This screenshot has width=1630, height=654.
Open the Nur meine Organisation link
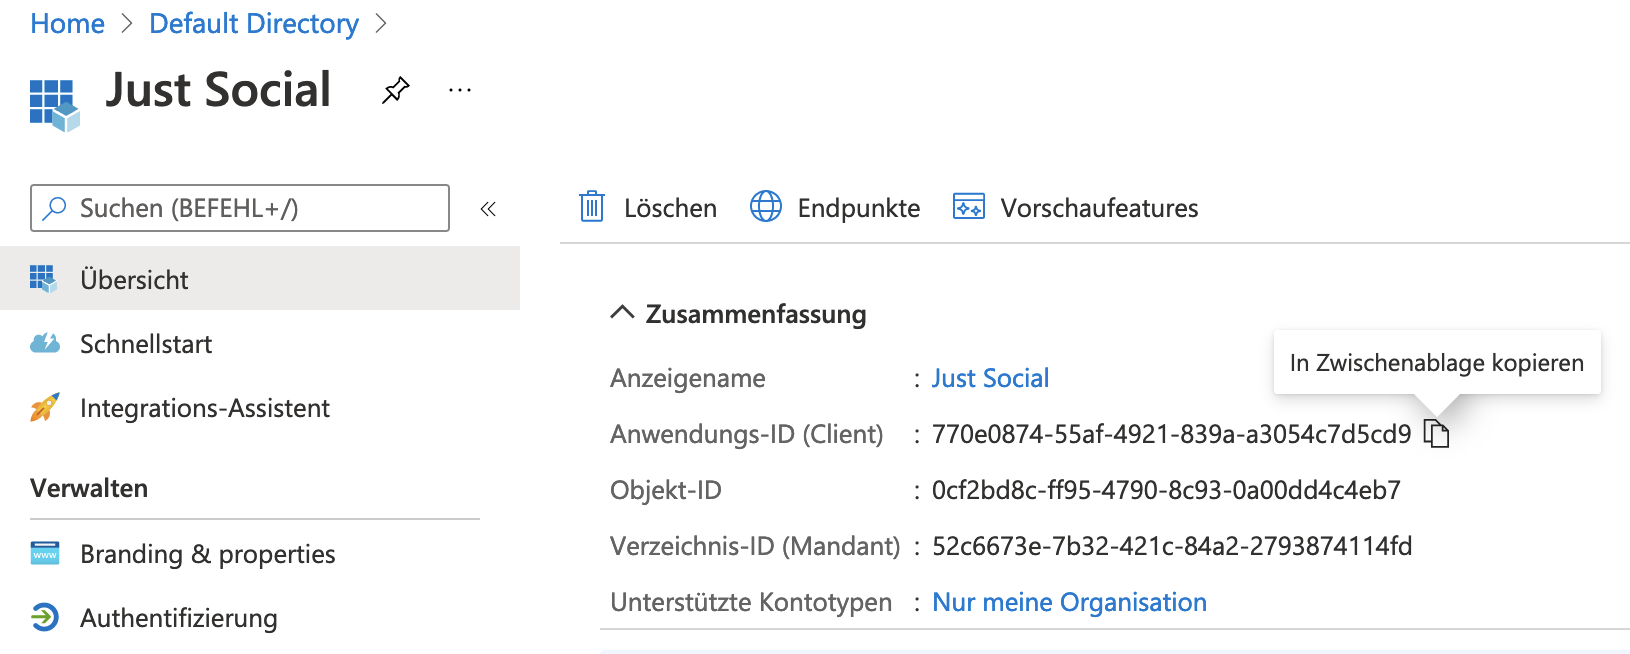[1069, 602]
